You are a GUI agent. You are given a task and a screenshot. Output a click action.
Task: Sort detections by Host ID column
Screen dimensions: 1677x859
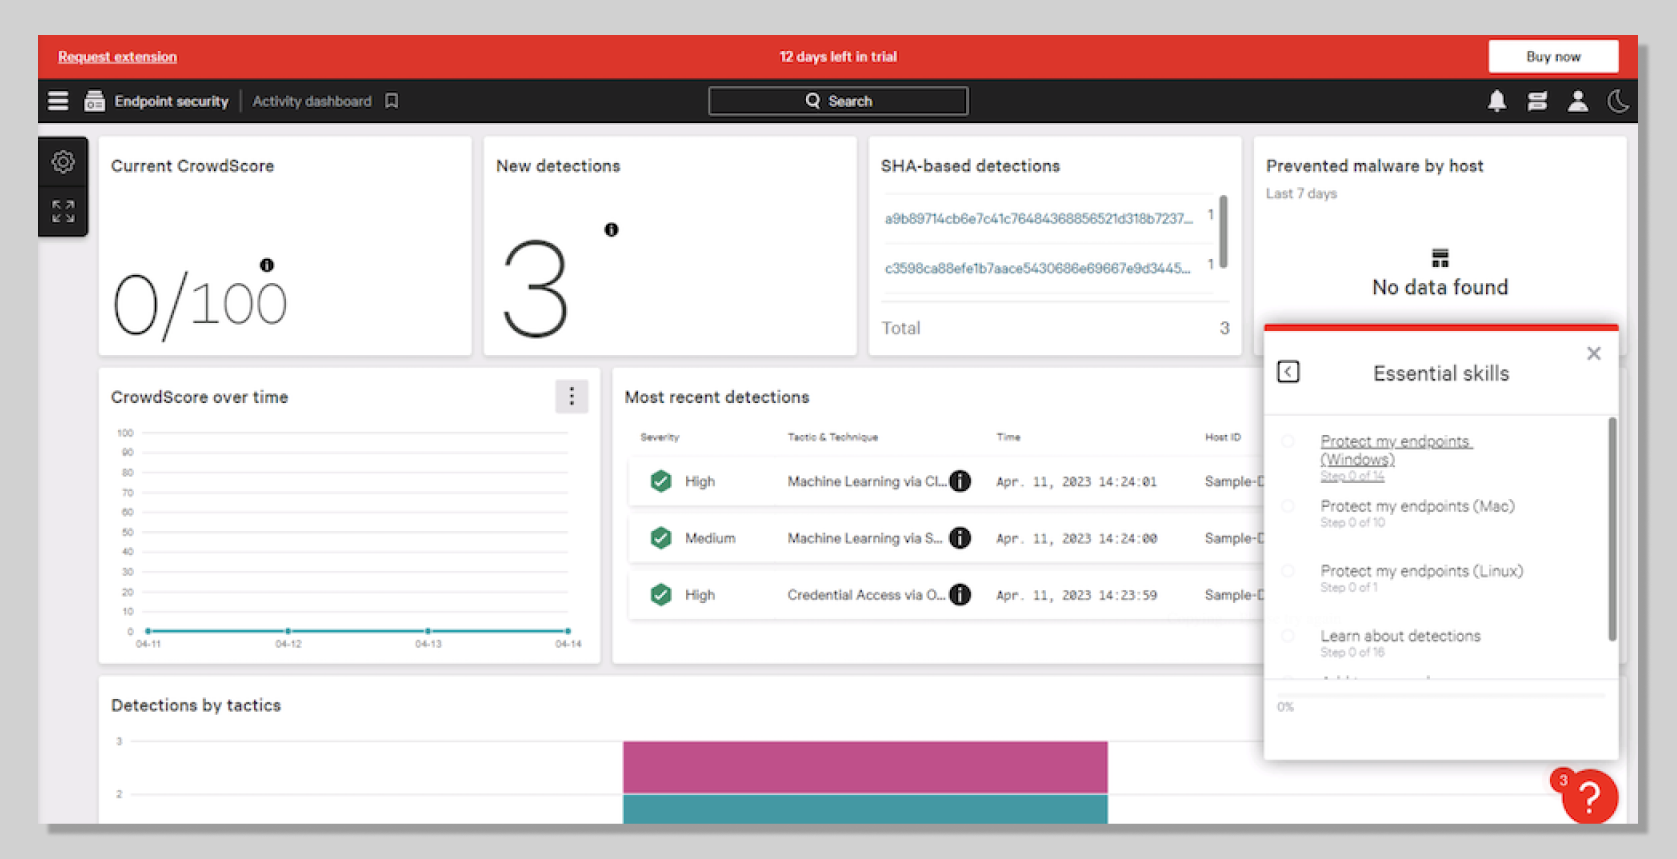click(x=1223, y=437)
